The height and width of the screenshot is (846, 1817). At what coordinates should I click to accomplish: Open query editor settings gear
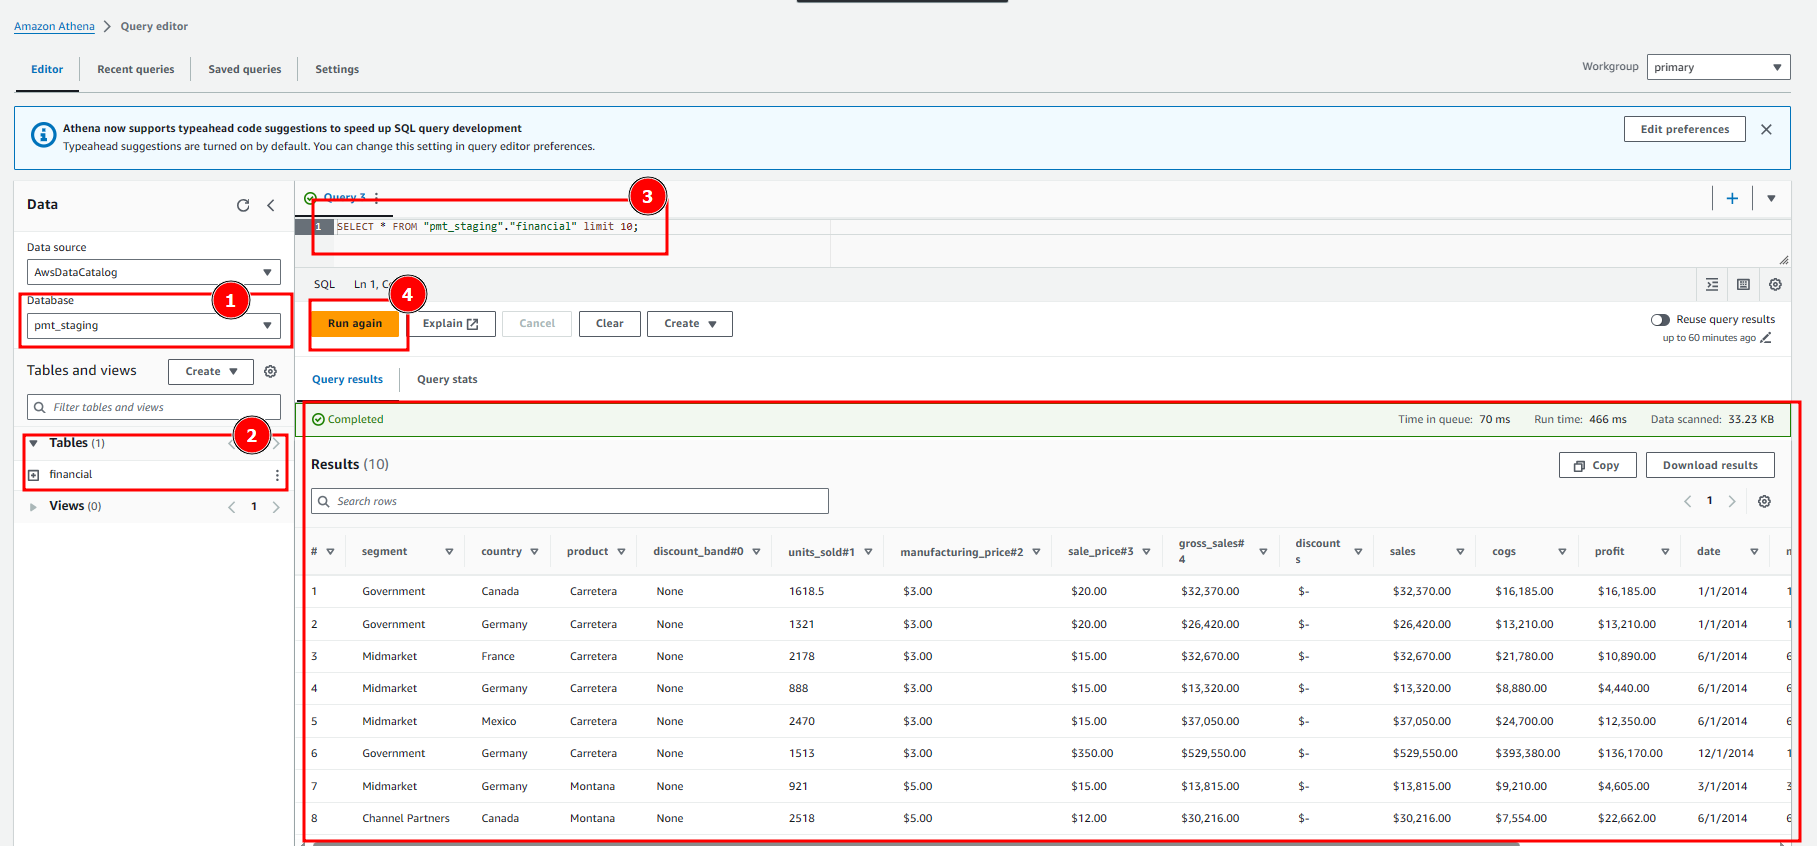pyautogui.click(x=1775, y=285)
